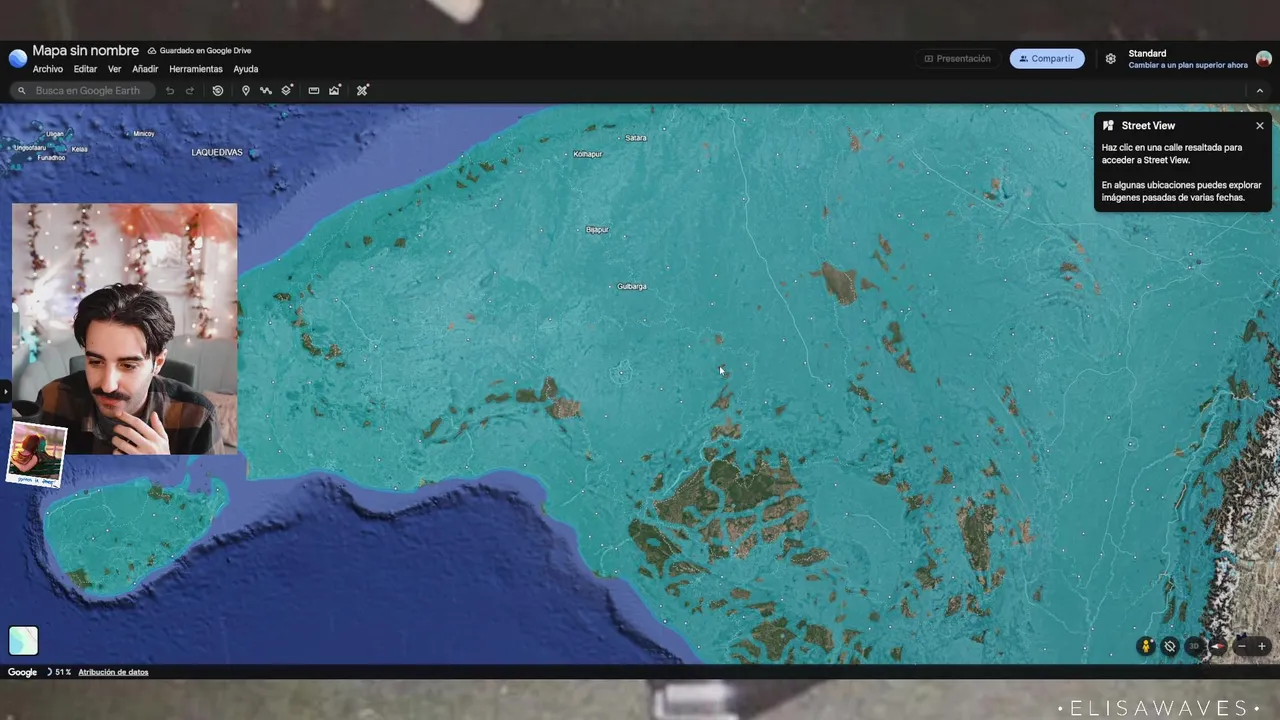
Task: Open 'Atribución de datos' link
Action: click(x=113, y=672)
